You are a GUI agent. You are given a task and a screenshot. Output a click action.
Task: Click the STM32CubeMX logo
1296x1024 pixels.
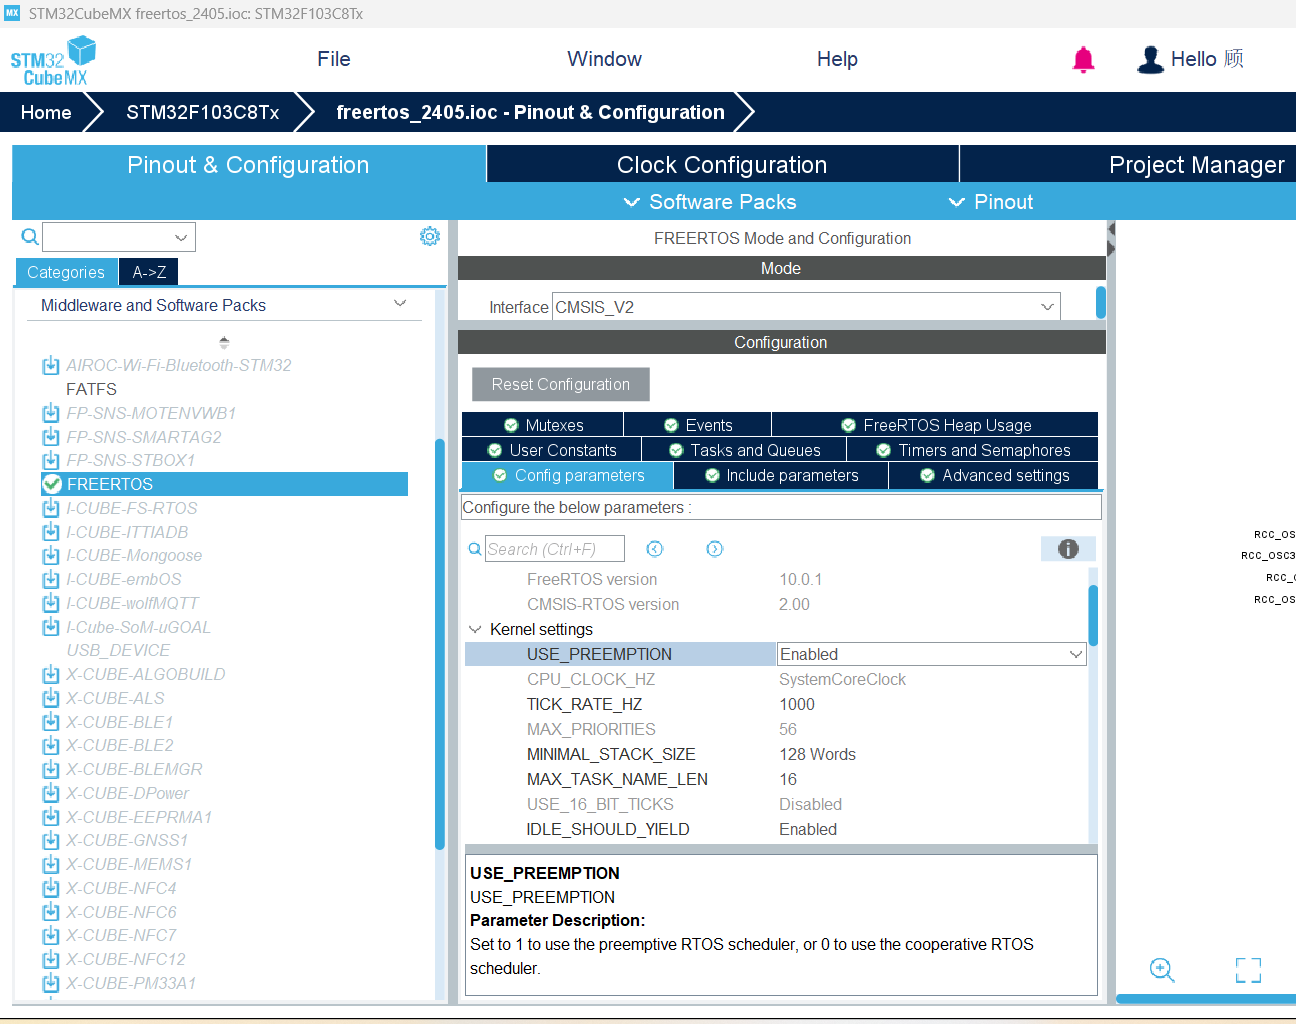pos(53,61)
